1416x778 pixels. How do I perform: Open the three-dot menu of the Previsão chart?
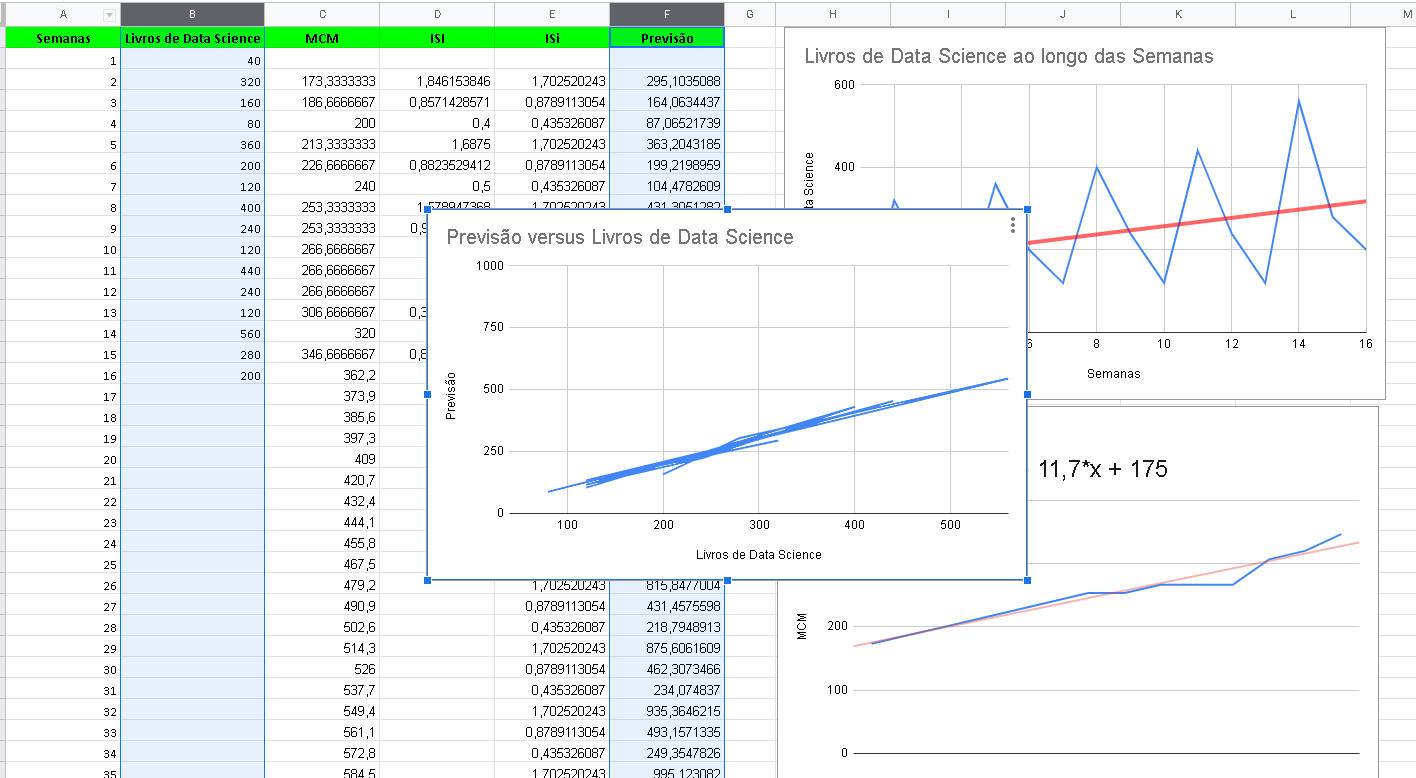click(x=1013, y=226)
